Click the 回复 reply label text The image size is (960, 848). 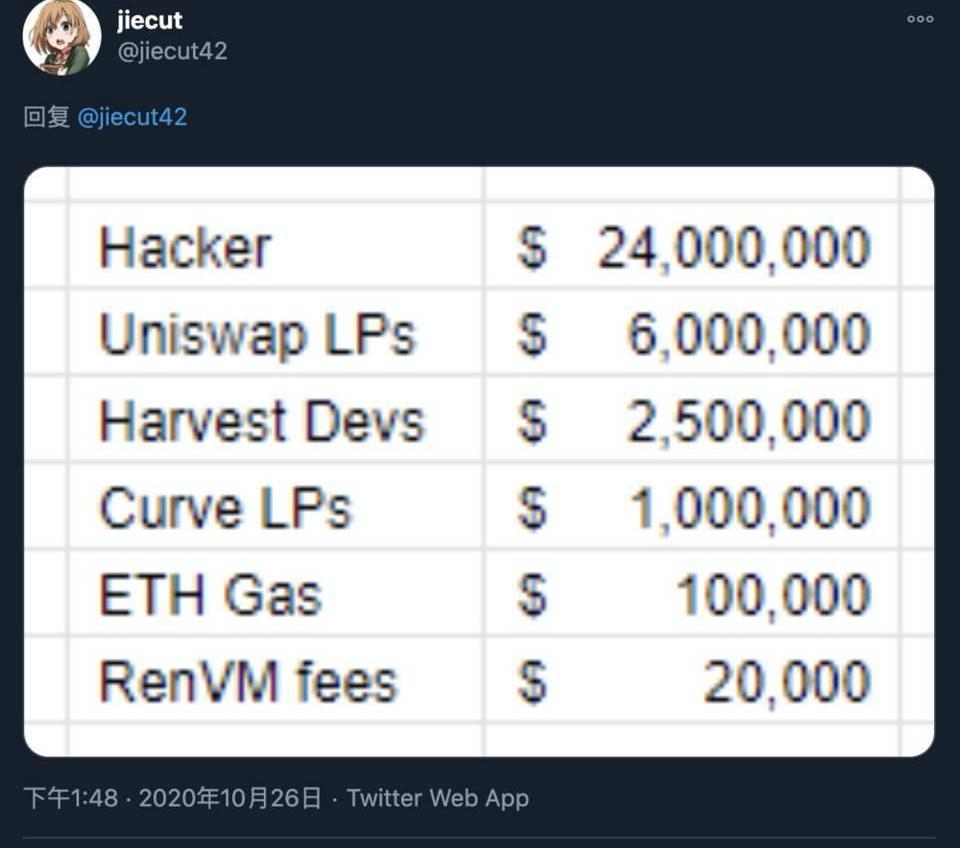46,117
